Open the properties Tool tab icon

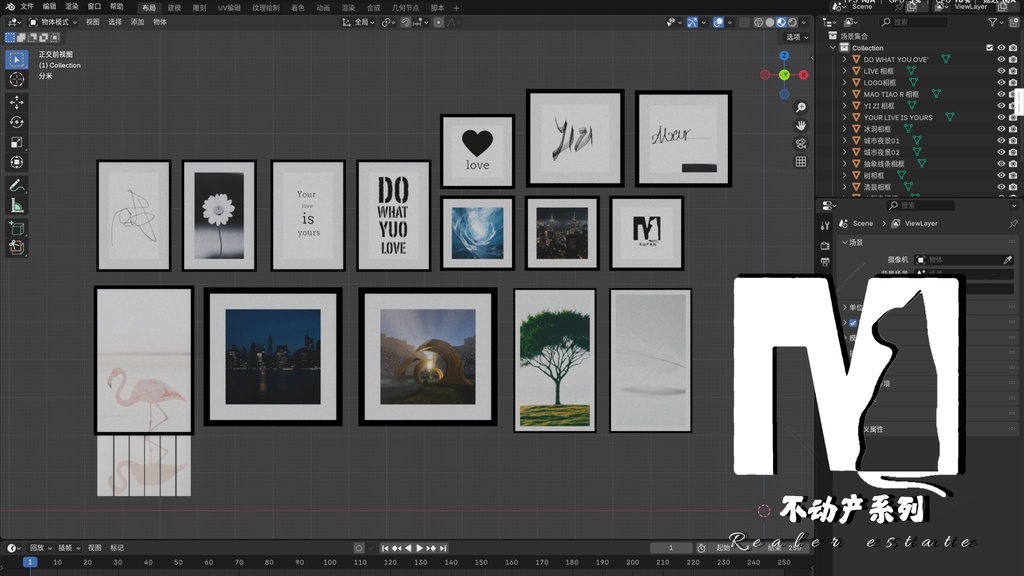pyautogui.click(x=825, y=225)
